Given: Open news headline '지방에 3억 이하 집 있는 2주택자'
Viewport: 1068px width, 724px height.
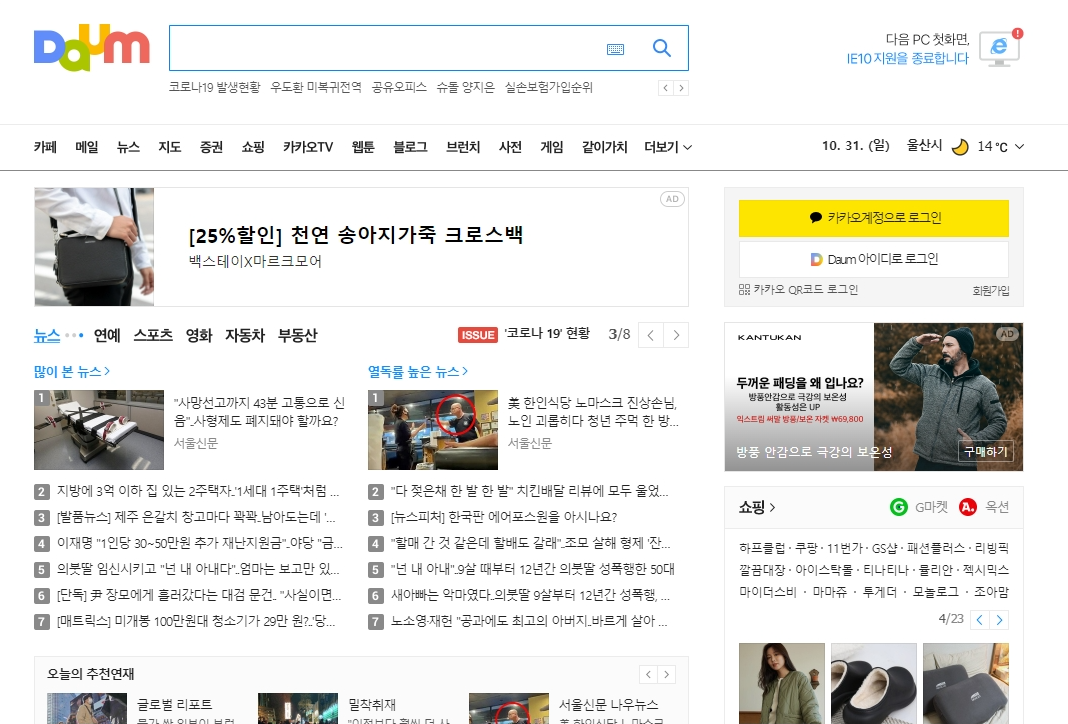Looking at the screenshot, I should point(198,491).
